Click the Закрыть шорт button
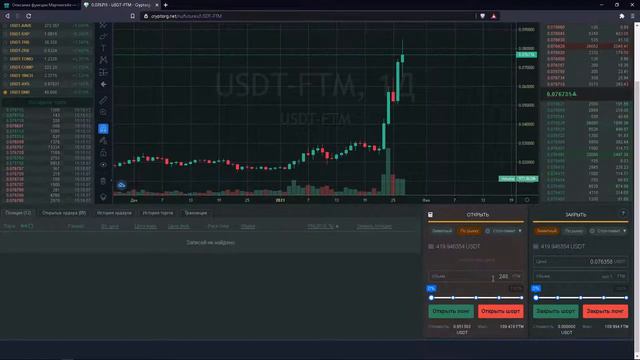The height and width of the screenshot is (360, 640). click(556, 311)
